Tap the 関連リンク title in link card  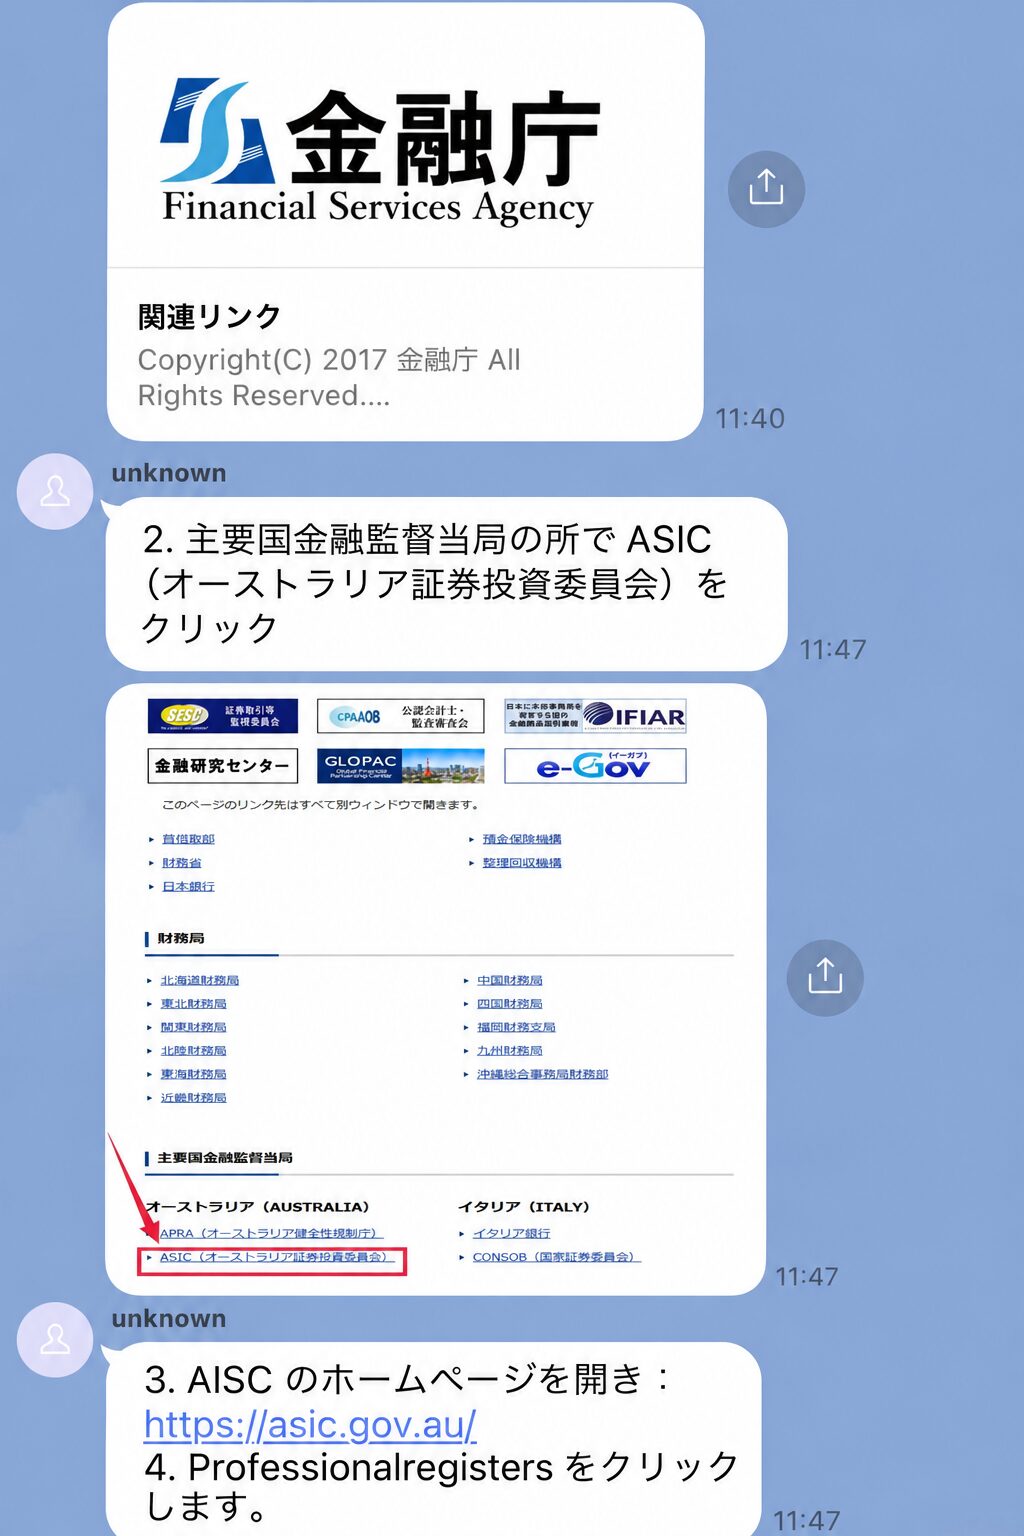tap(209, 317)
